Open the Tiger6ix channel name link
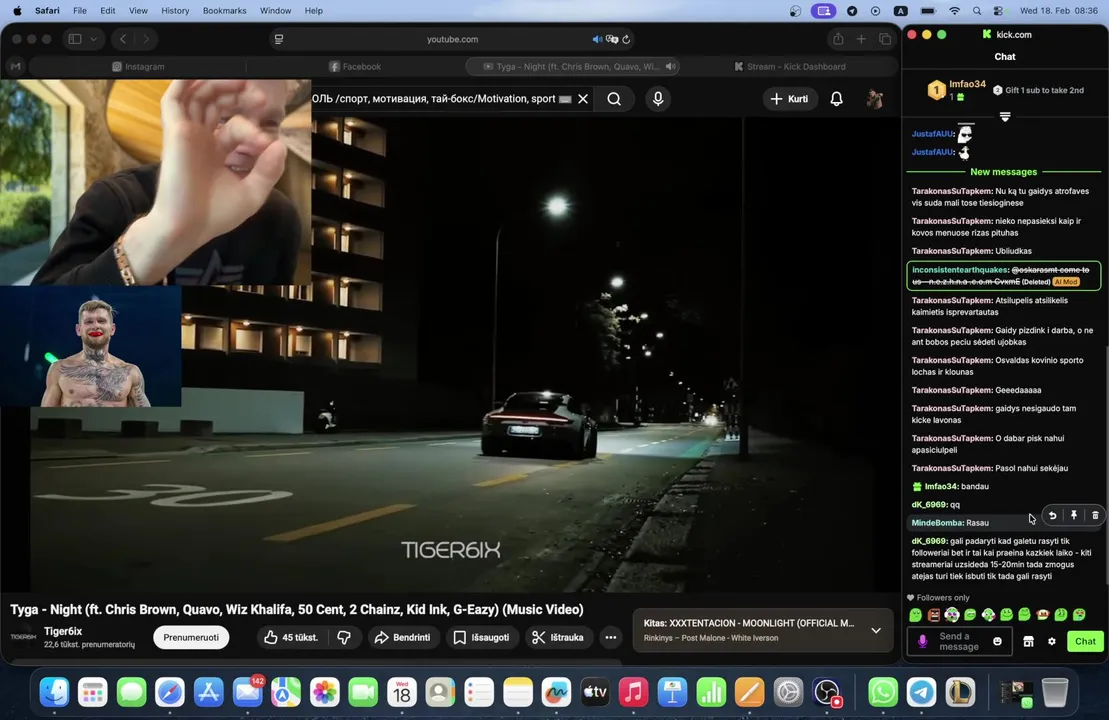Image resolution: width=1109 pixels, height=720 pixels. [x=63, y=631]
